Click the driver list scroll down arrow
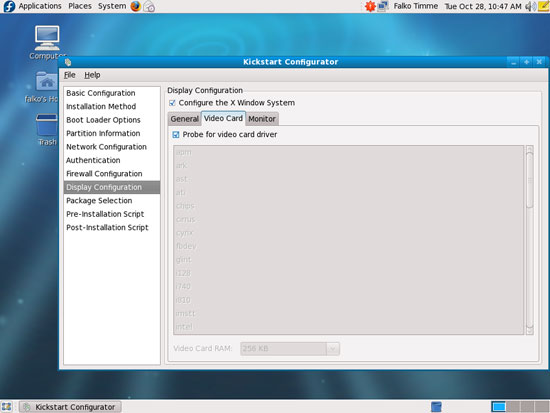 (530, 331)
